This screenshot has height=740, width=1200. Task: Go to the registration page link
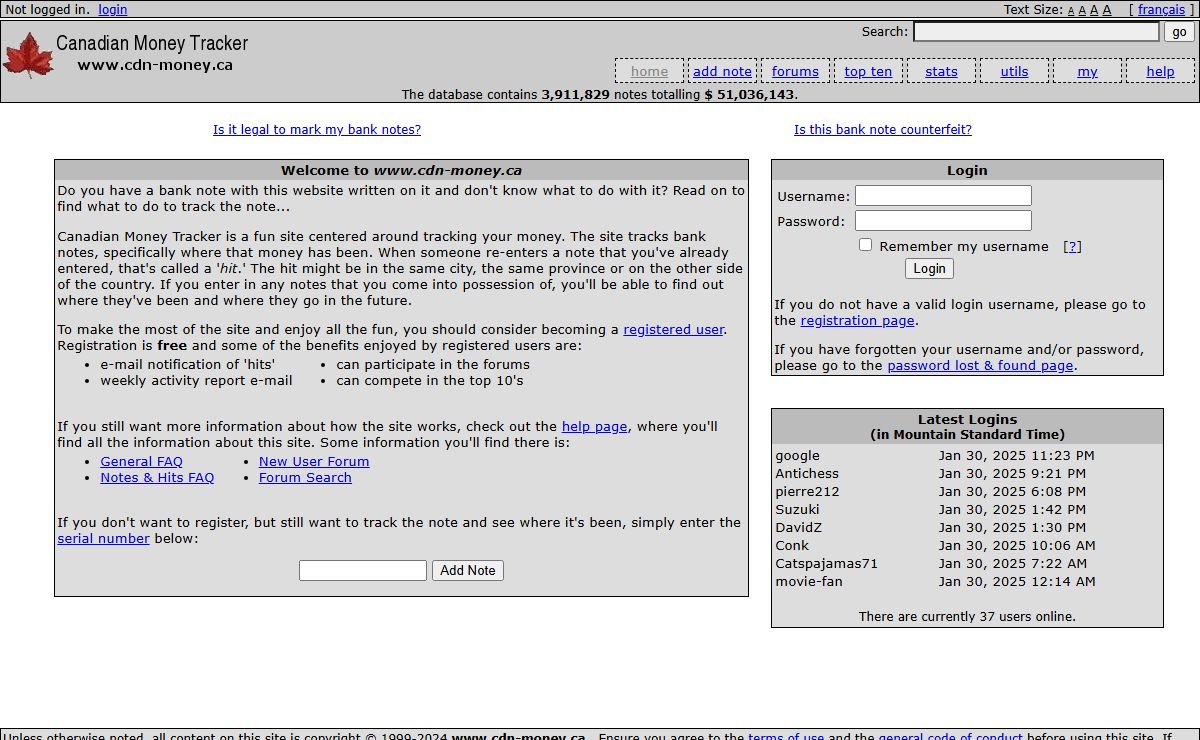(857, 320)
